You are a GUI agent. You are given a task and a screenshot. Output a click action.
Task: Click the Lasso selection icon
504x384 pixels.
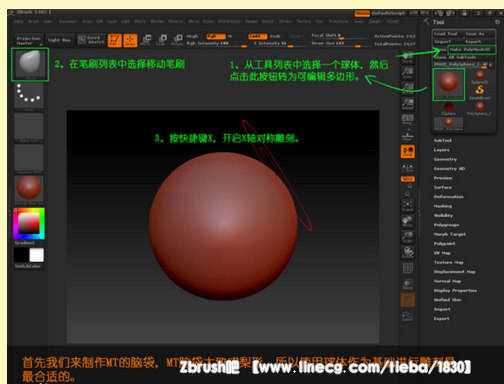tap(407, 316)
